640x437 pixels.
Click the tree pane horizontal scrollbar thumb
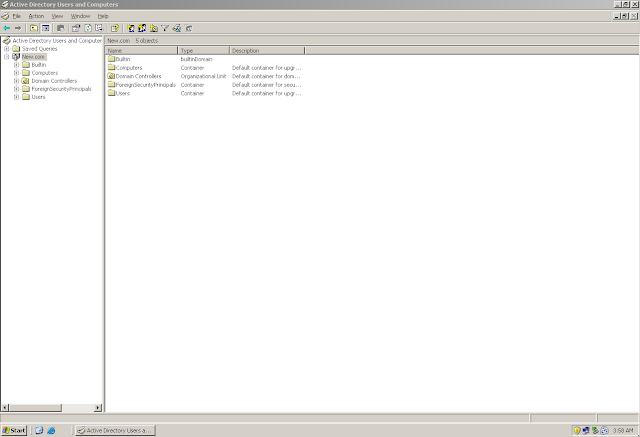(x=35, y=408)
